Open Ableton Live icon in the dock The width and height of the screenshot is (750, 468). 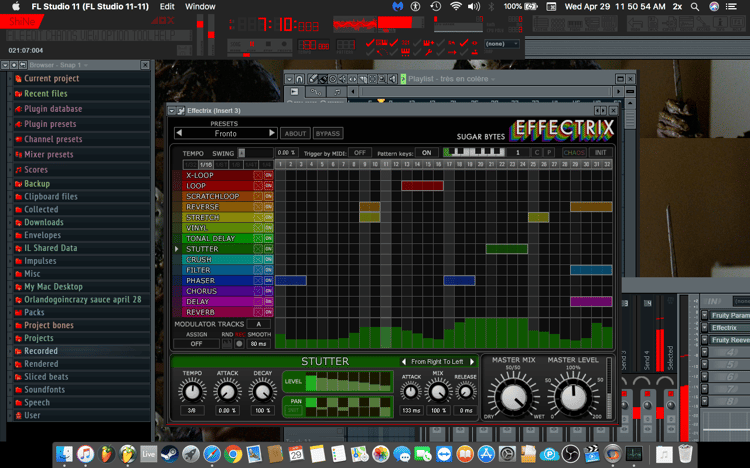click(x=148, y=454)
